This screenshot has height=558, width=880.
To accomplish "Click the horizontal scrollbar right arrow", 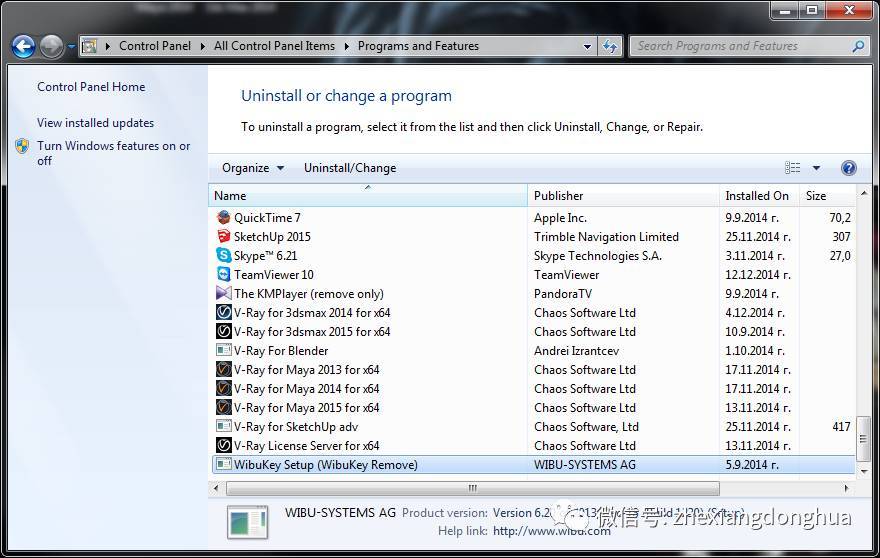I will tap(847, 488).
